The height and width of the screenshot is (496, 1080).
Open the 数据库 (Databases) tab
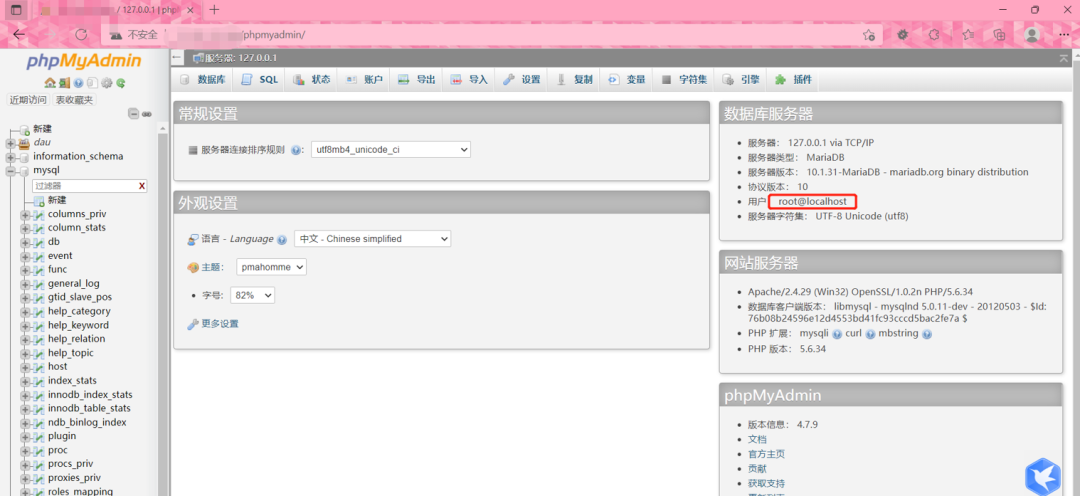click(202, 80)
